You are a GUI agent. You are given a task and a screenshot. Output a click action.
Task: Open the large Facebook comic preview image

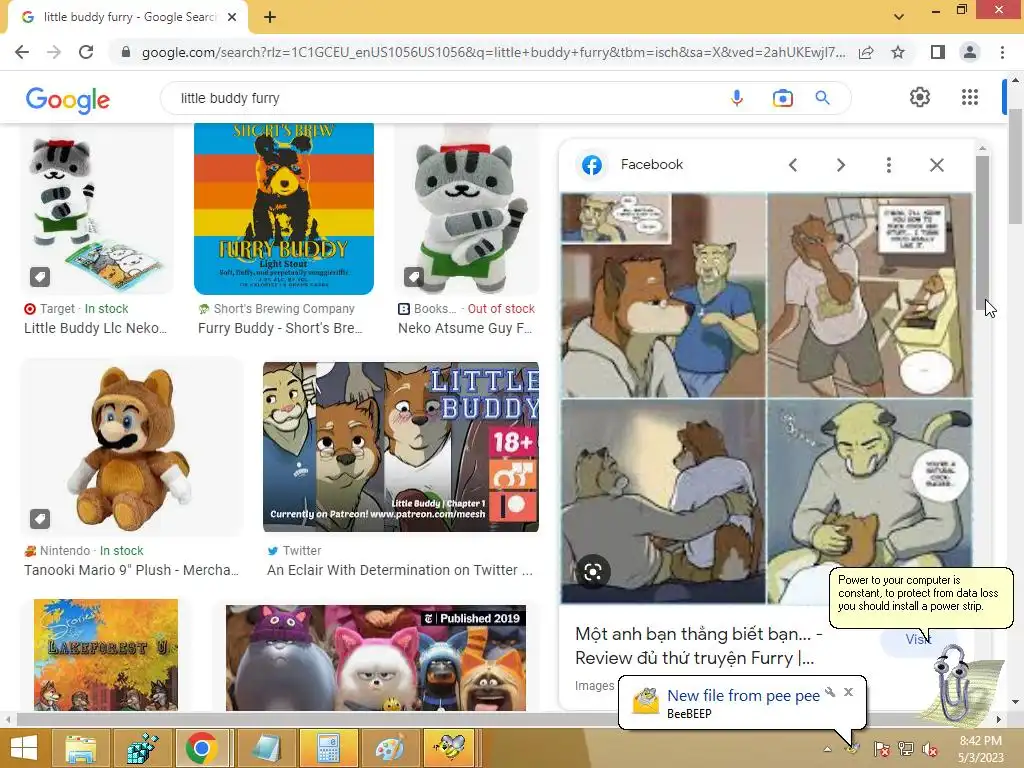(x=767, y=398)
